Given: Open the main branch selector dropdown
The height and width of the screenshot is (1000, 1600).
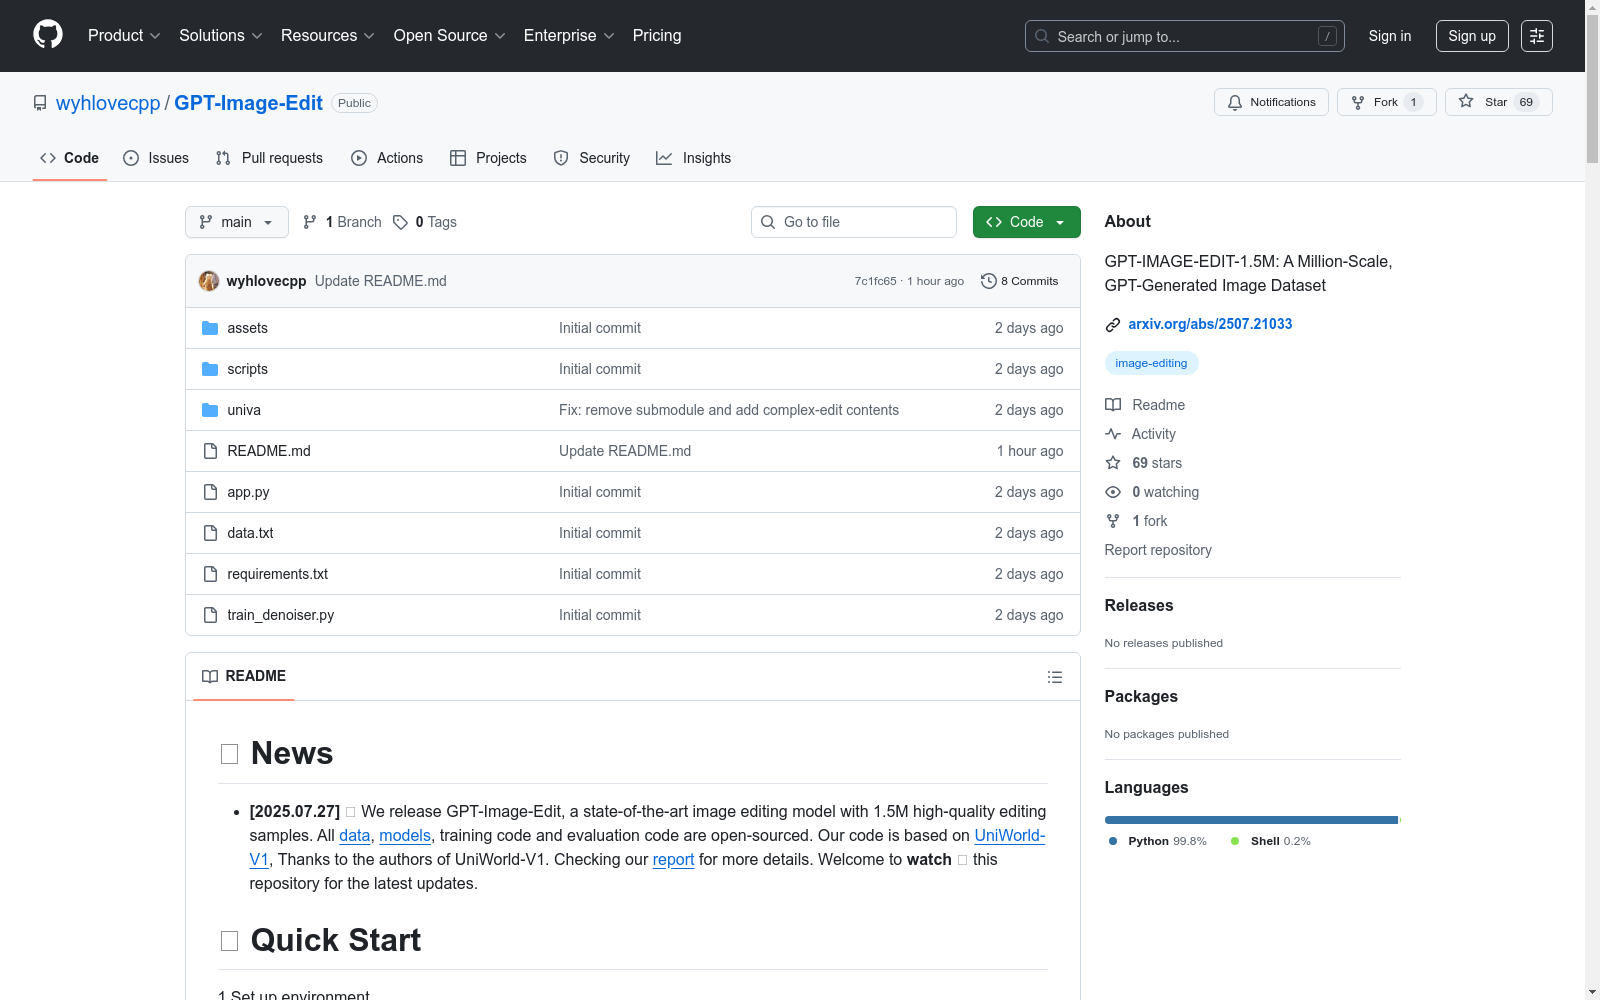Looking at the screenshot, I should (237, 222).
